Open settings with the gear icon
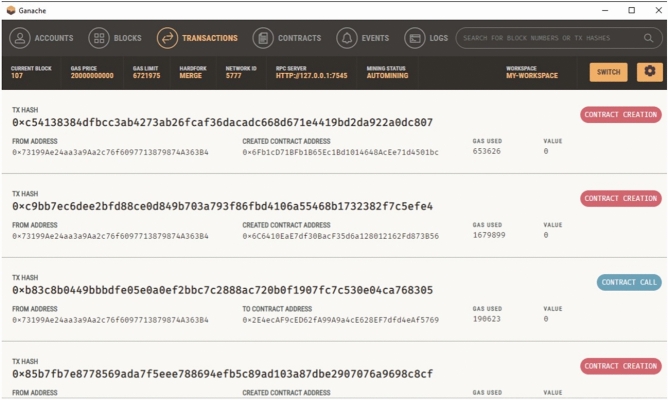 tap(650, 72)
